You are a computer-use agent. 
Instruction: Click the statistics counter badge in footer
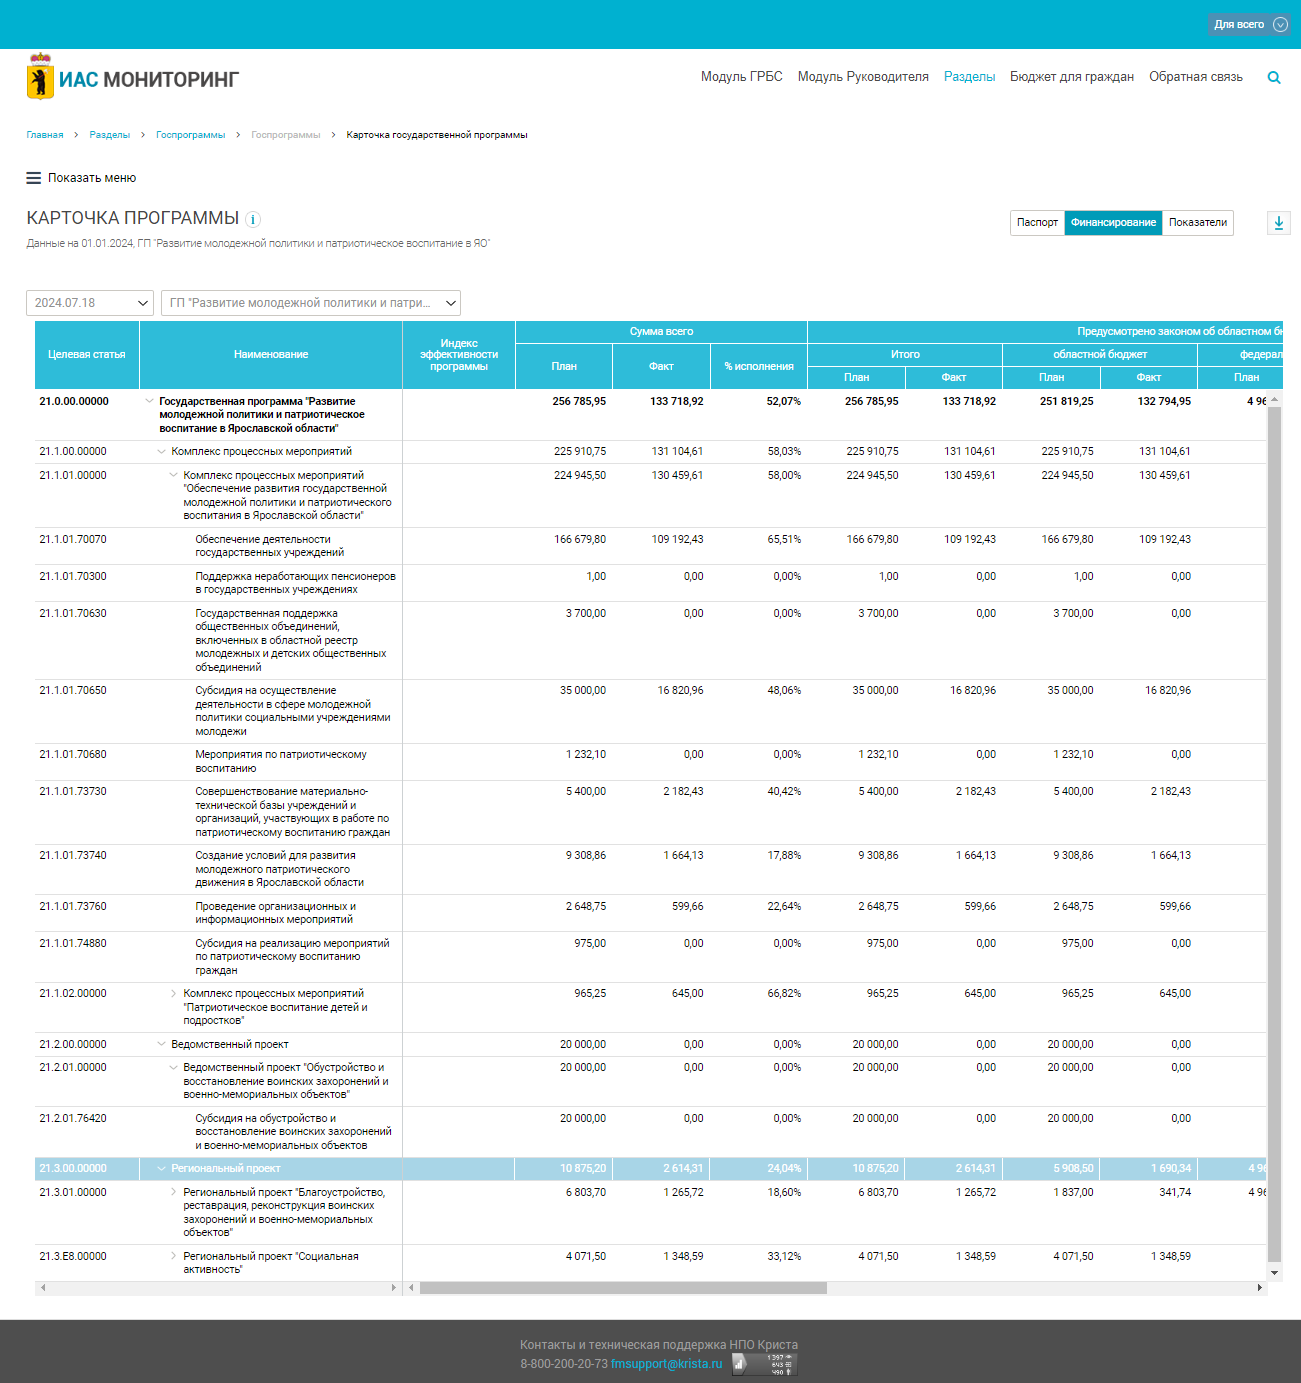[764, 1364]
